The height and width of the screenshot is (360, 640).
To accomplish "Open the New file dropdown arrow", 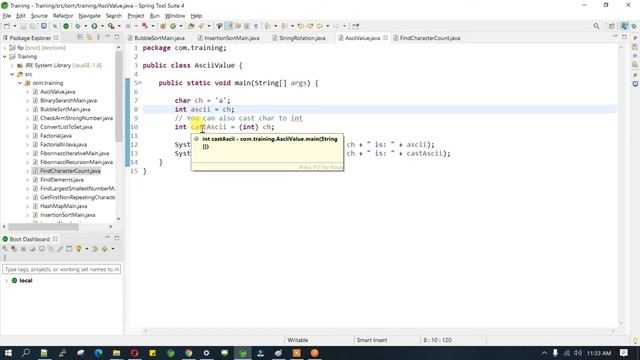I will click(15, 26).
